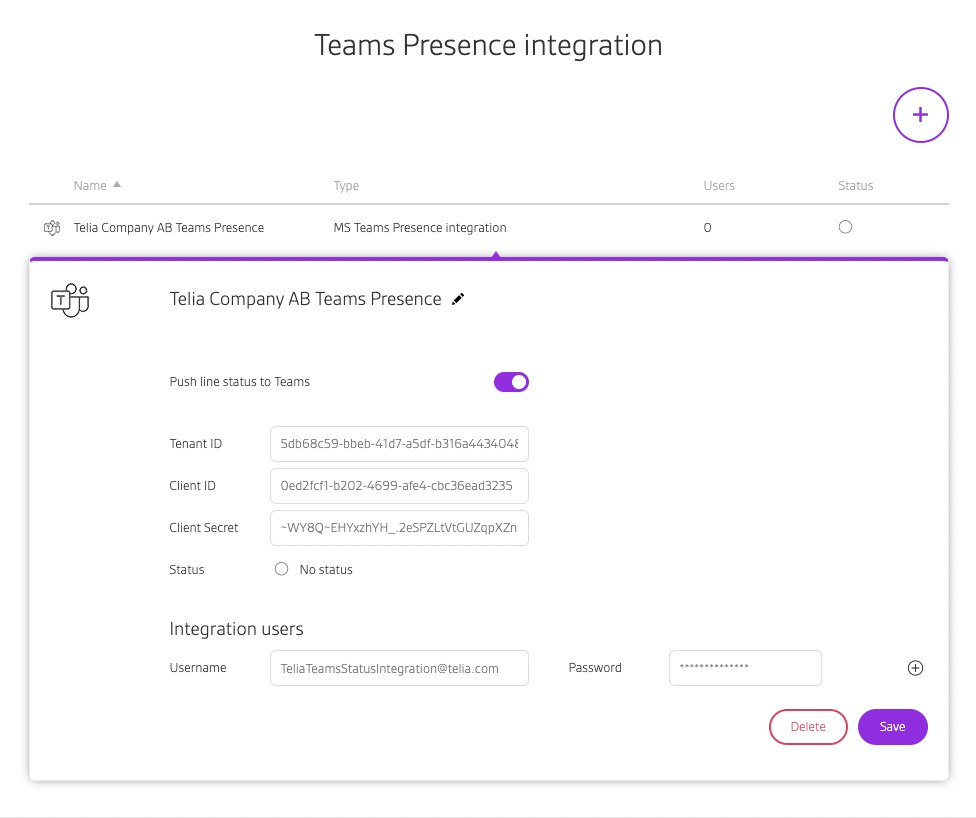This screenshot has height=818, width=976.
Task: Edit integration name with pencil icon
Action: 458,299
